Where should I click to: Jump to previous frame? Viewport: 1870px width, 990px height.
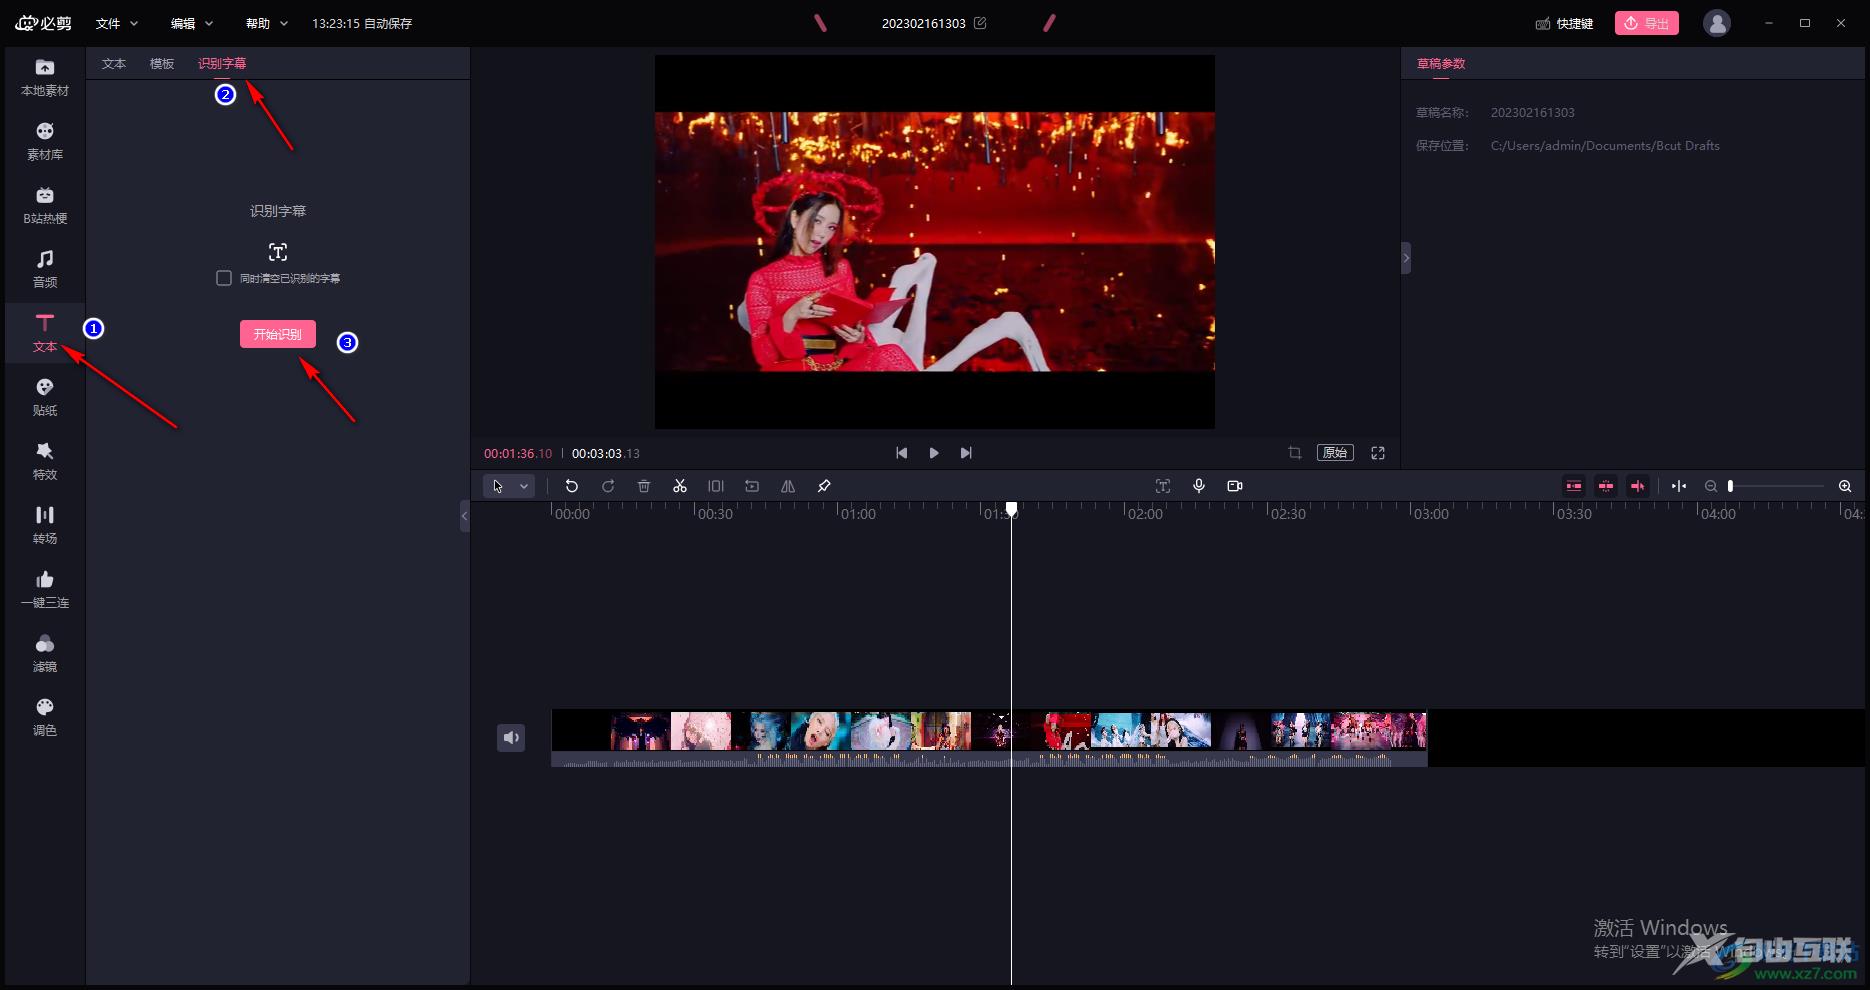(x=902, y=453)
